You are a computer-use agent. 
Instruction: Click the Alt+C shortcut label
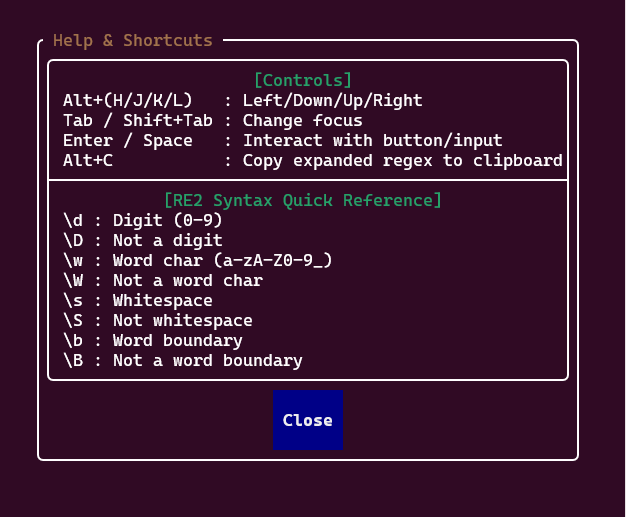pos(88,161)
